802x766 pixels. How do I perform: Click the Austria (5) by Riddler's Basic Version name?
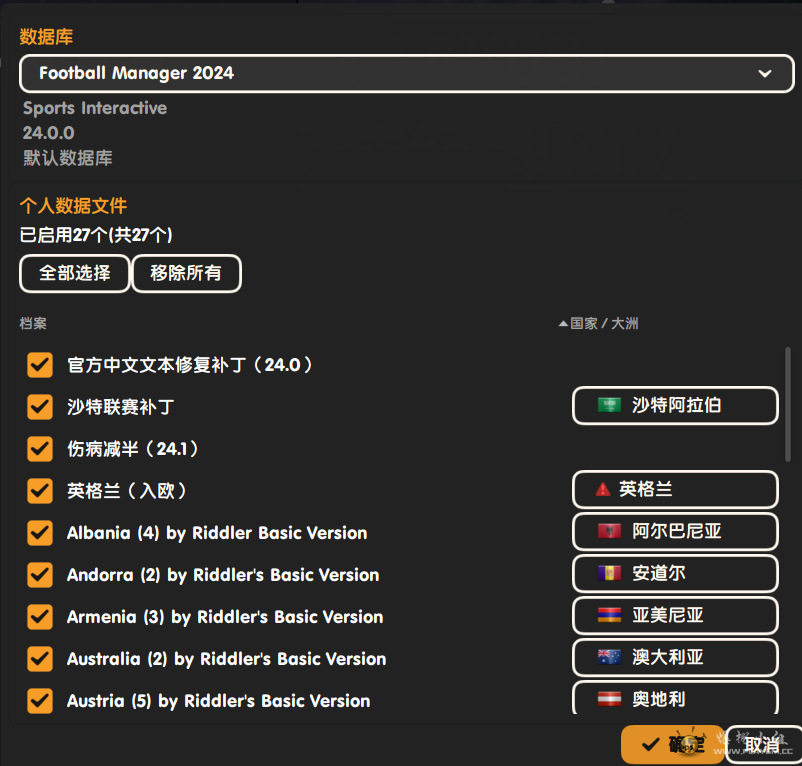pos(218,701)
